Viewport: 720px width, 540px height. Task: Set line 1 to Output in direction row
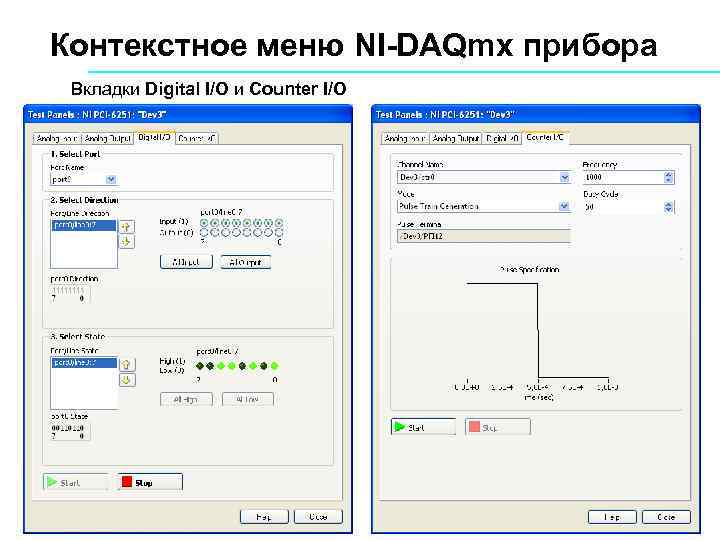tap(268, 233)
